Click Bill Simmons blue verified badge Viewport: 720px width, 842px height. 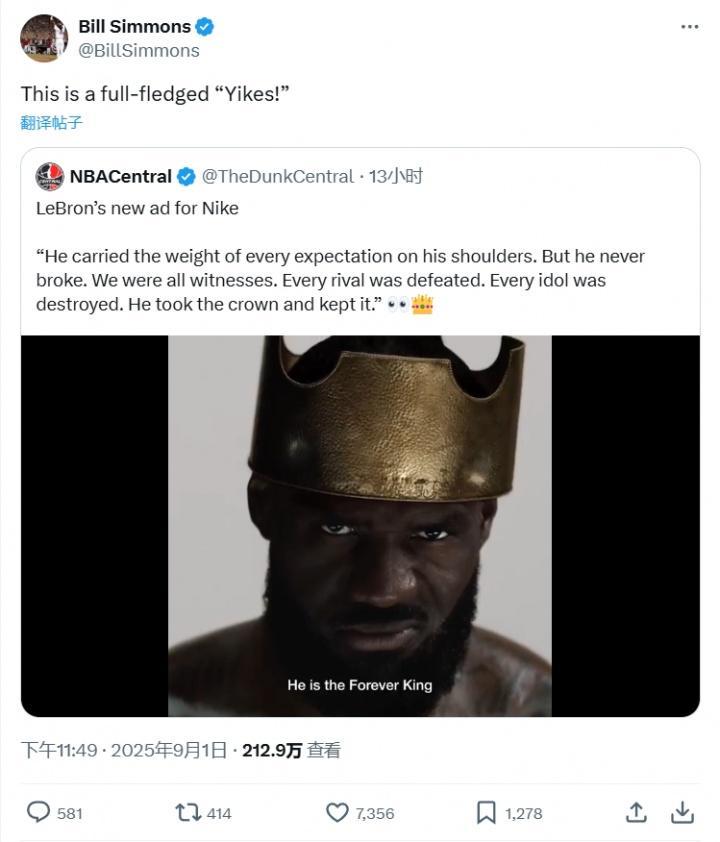coord(205,27)
